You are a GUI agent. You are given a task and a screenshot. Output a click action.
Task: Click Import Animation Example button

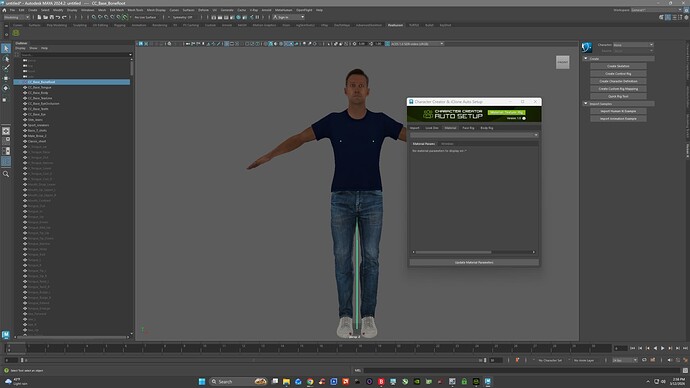coord(618,119)
